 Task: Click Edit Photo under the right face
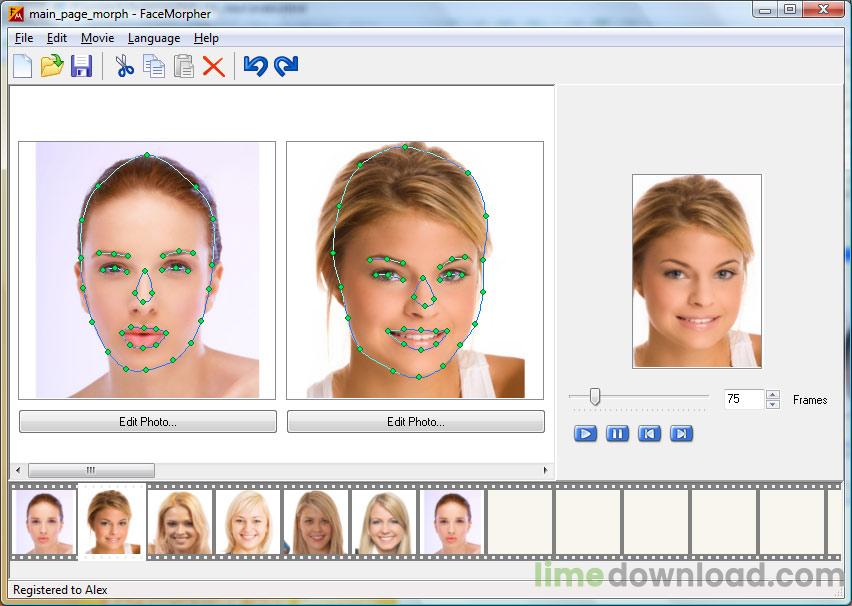(x=416, y=422)
